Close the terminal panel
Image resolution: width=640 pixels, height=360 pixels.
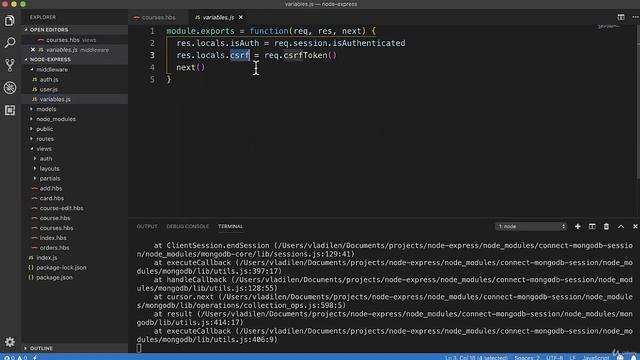[x=635, y=227]
